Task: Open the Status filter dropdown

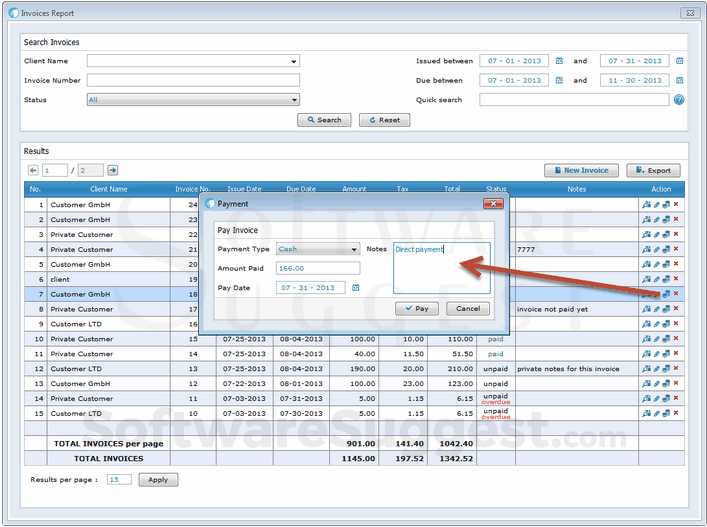Action: tap(294, 100)
